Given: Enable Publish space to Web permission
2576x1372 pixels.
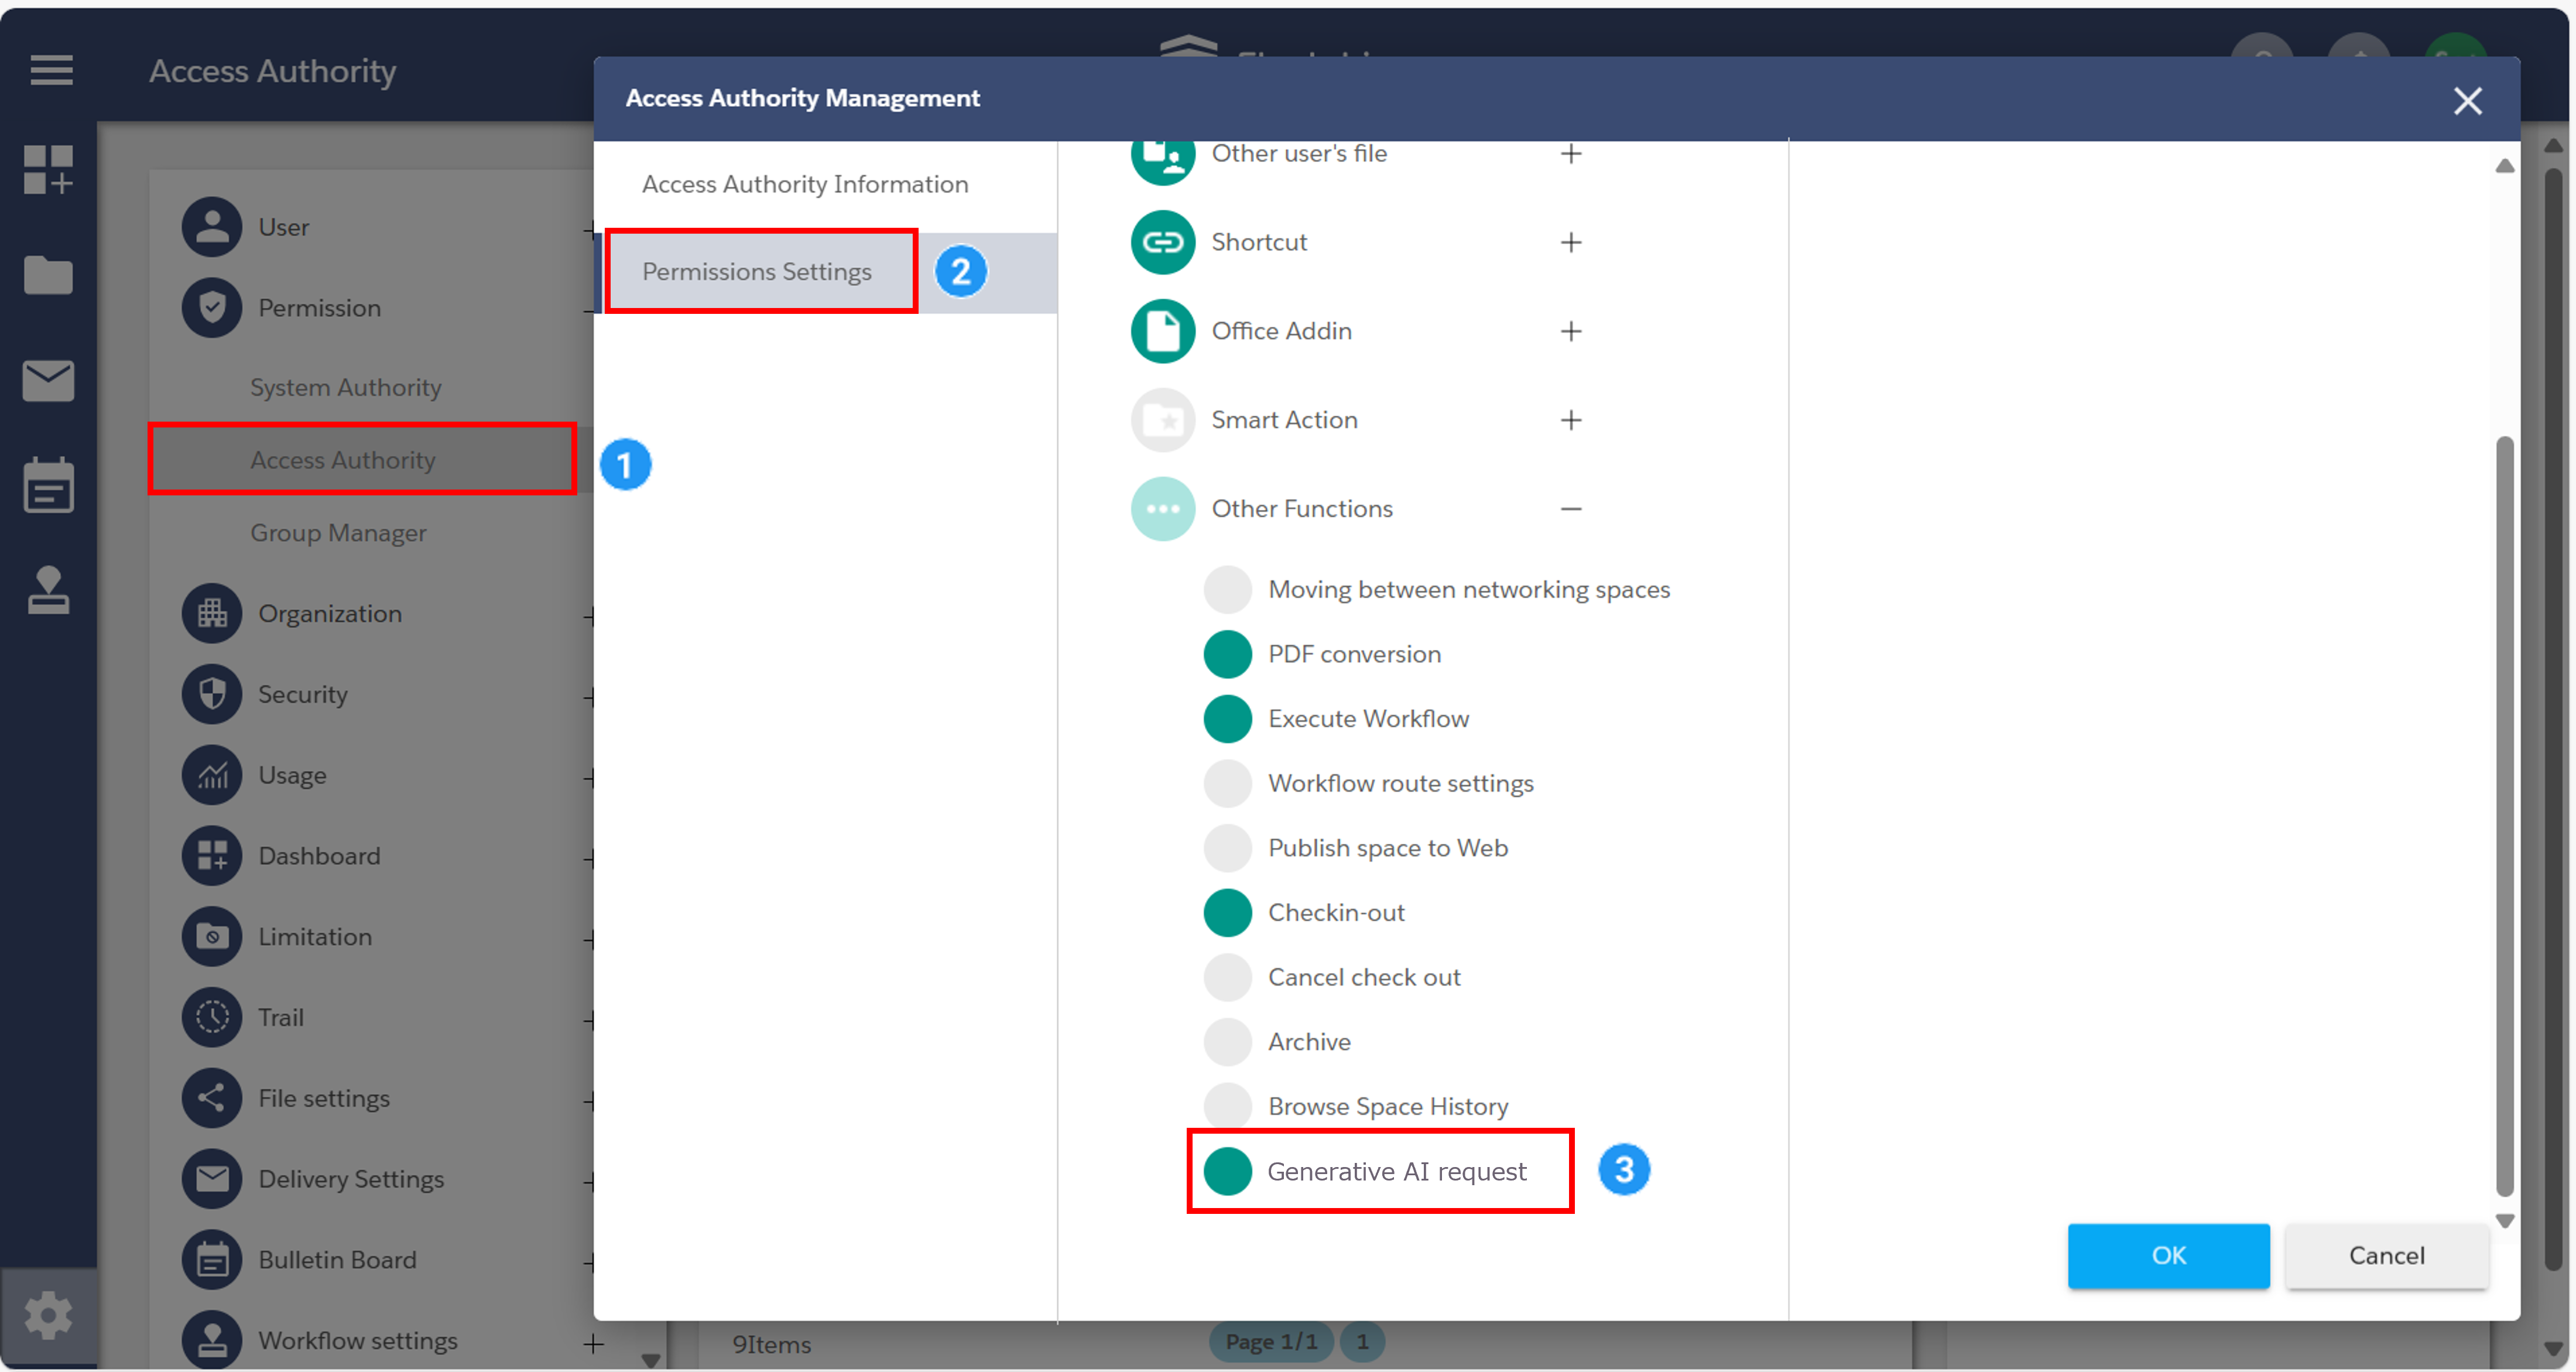Looking at the screenshot, I should click(x=1228, y=848).
